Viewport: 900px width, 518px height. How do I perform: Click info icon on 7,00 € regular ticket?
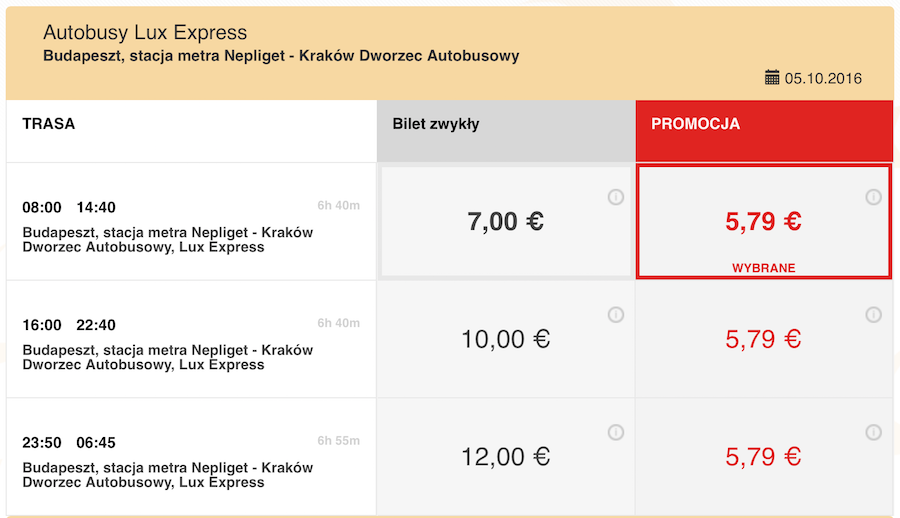pyautogui.click(x=616, y=197)
